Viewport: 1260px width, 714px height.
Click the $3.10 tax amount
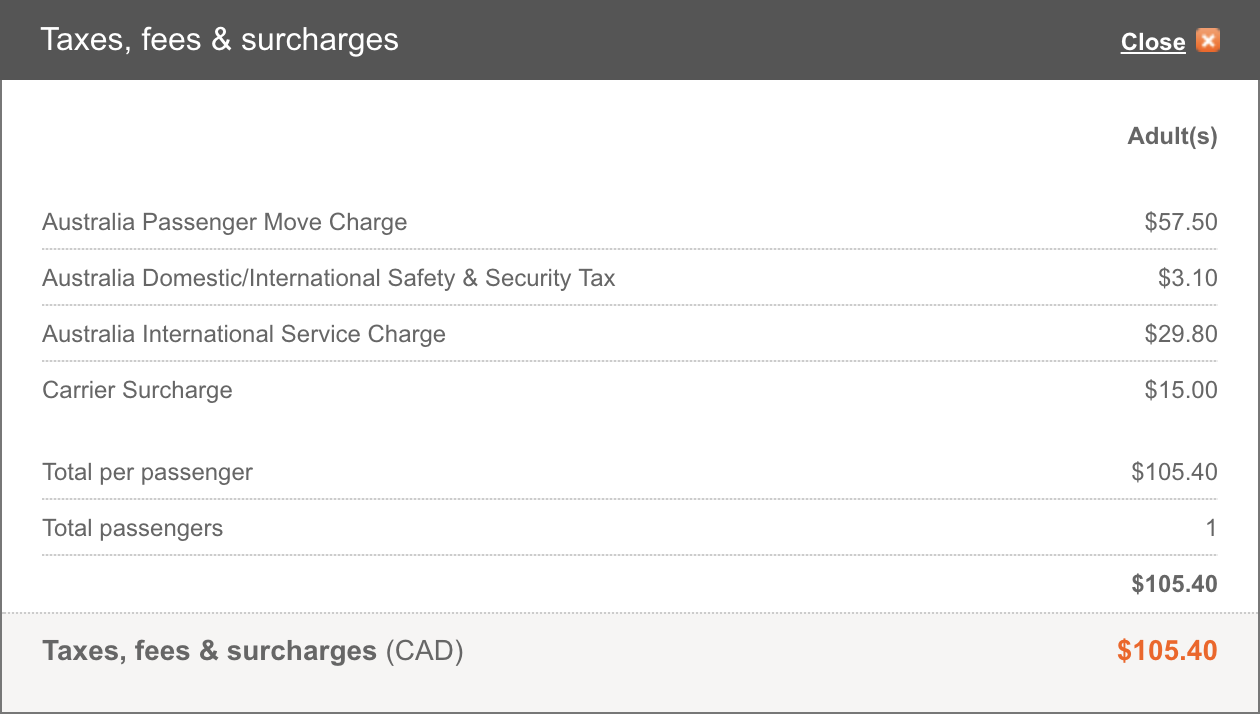[x=1188, y=278]
